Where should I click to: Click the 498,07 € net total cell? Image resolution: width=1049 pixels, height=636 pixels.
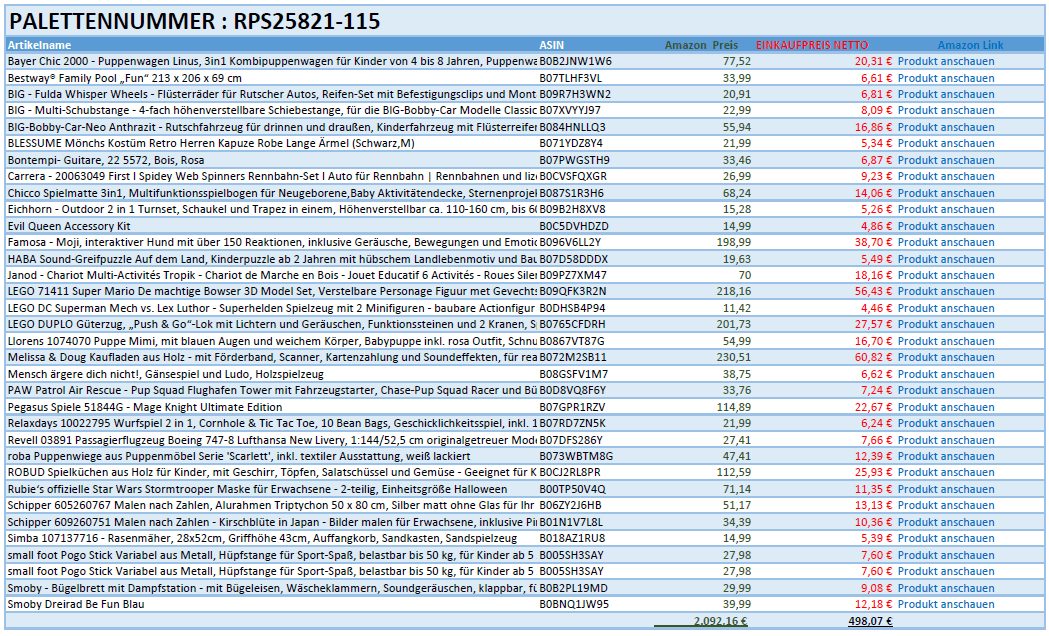coord(869,621)
